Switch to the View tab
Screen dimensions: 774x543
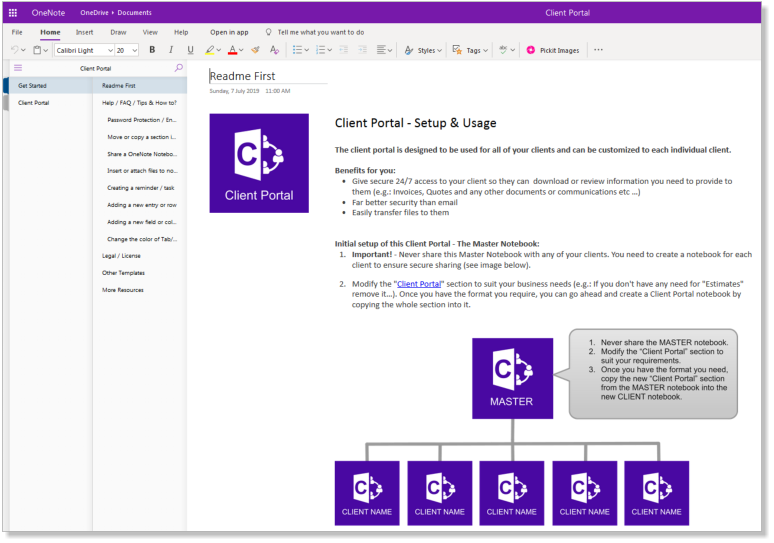pyautogui.click(x=150, y=32)
